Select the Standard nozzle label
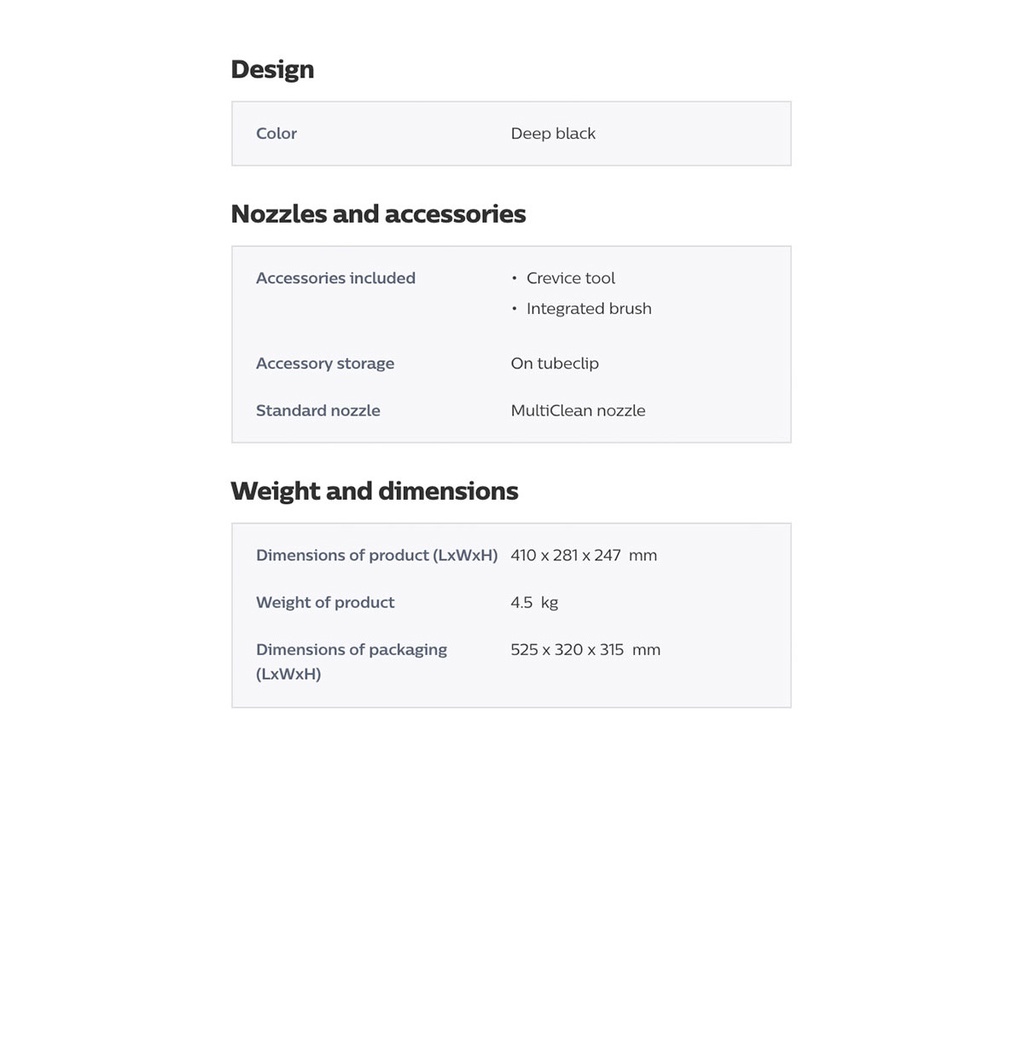This screenshot has width=1024, height=1038. click(318, 410)
